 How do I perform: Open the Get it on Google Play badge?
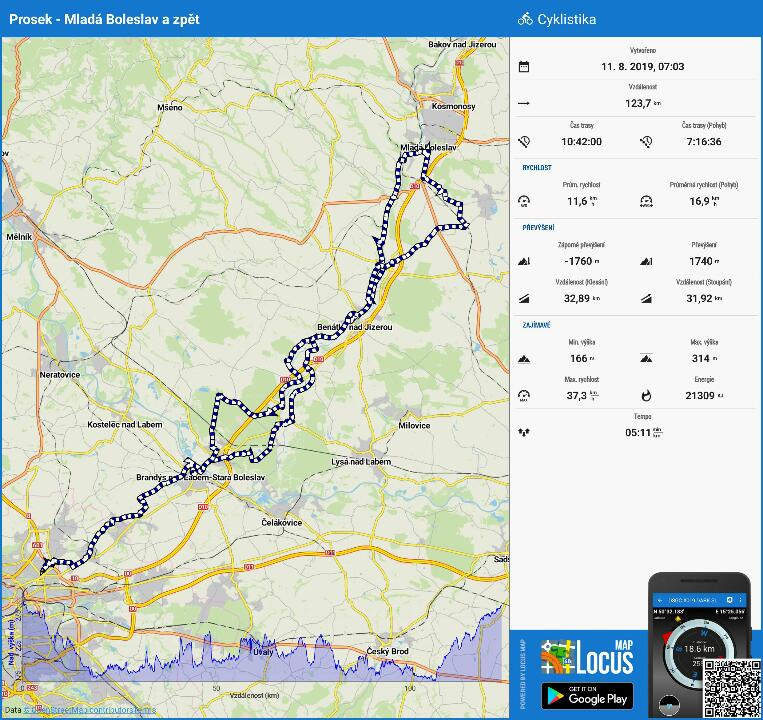(587, 696)
